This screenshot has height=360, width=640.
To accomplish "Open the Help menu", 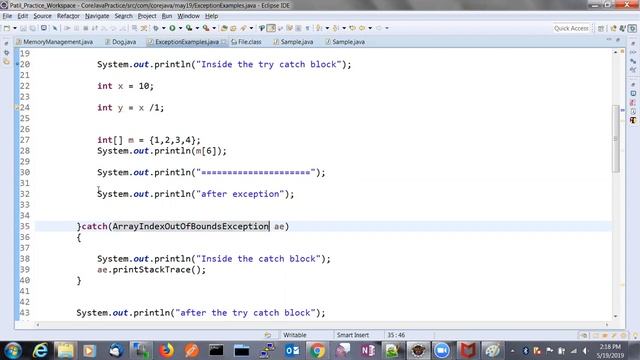I will click(211, 16).
